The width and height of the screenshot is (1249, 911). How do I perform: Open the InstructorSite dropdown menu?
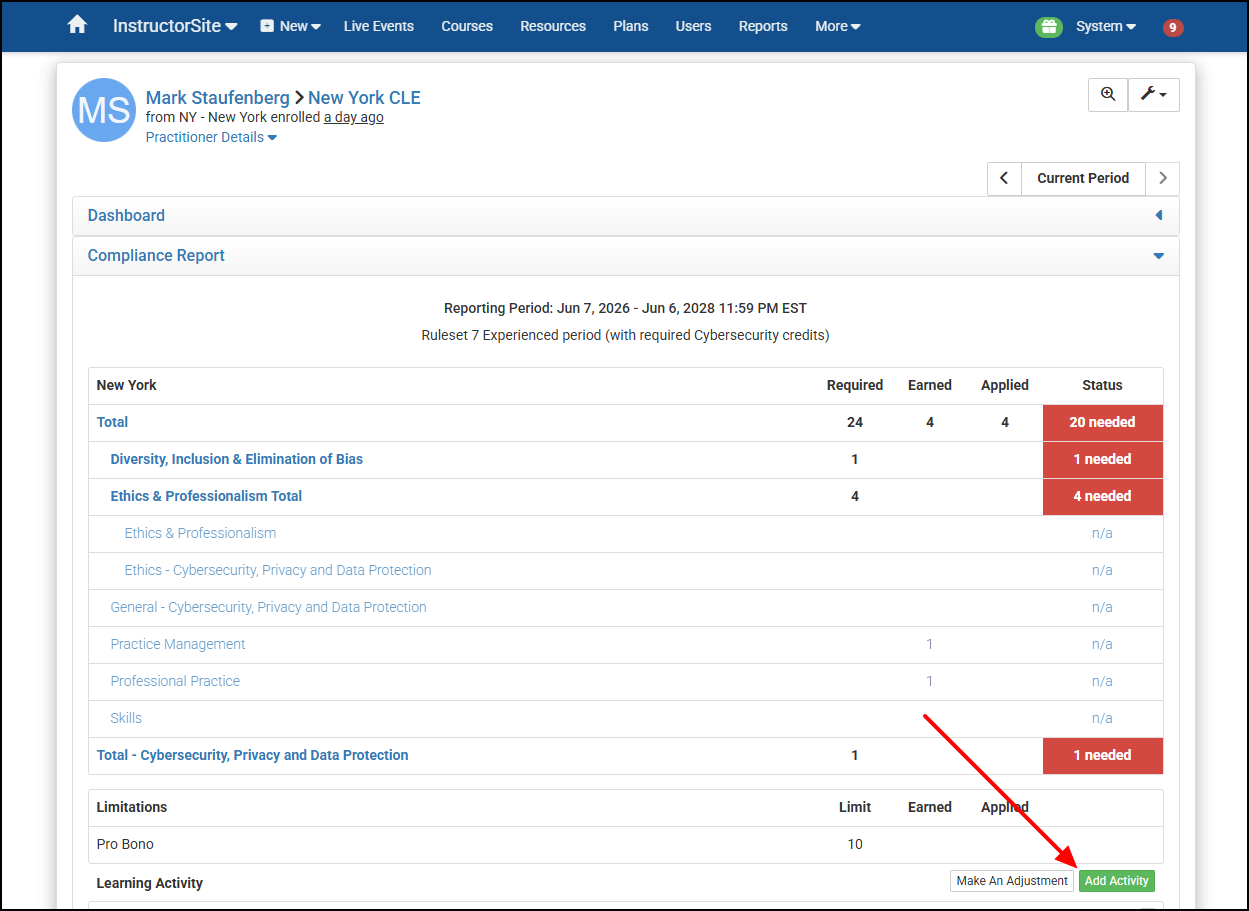tap(175, 26)
